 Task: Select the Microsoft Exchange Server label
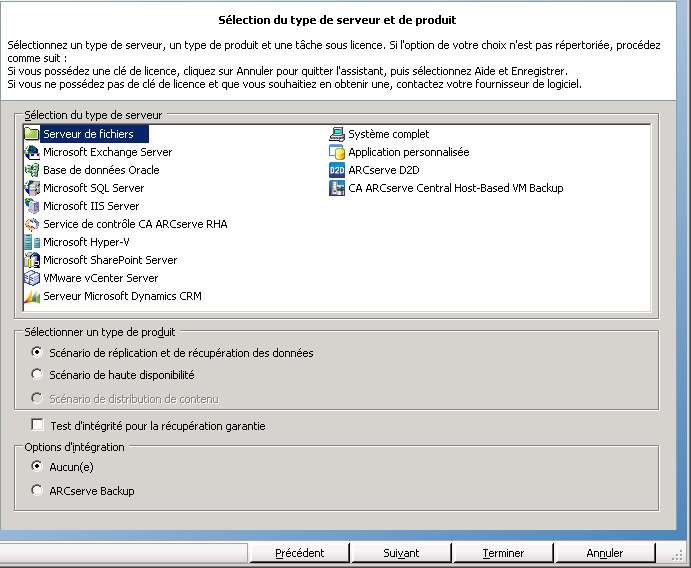coord(108,152)
